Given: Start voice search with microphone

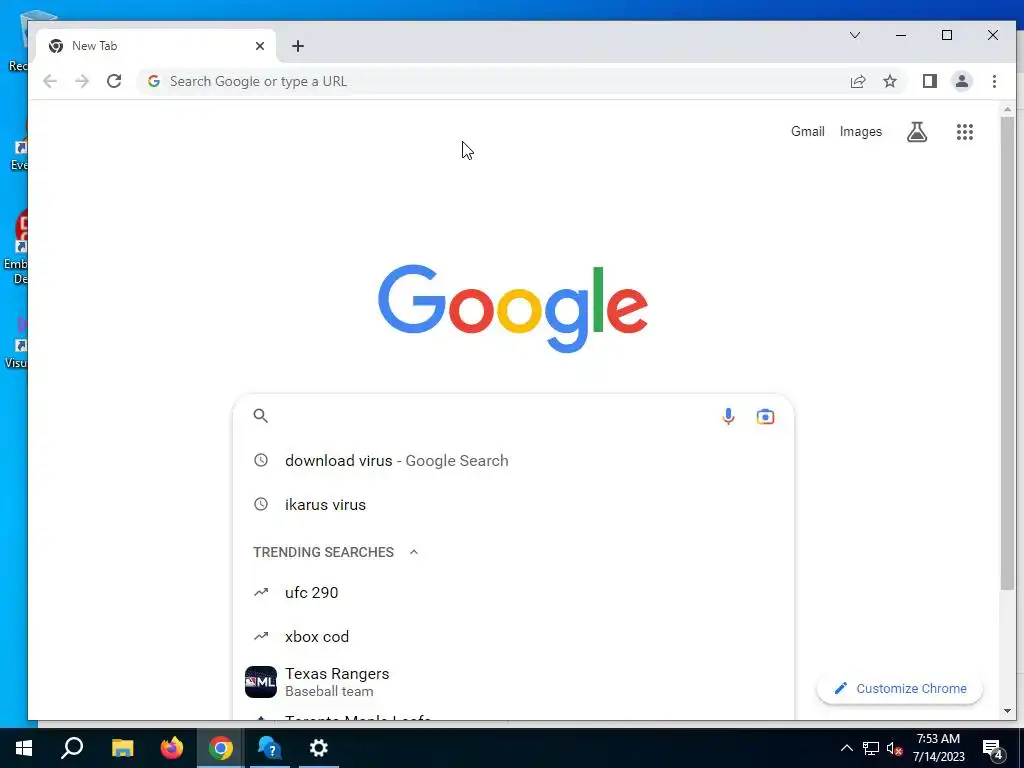Looking at the screenshot, I should click(x=728, y=416).
